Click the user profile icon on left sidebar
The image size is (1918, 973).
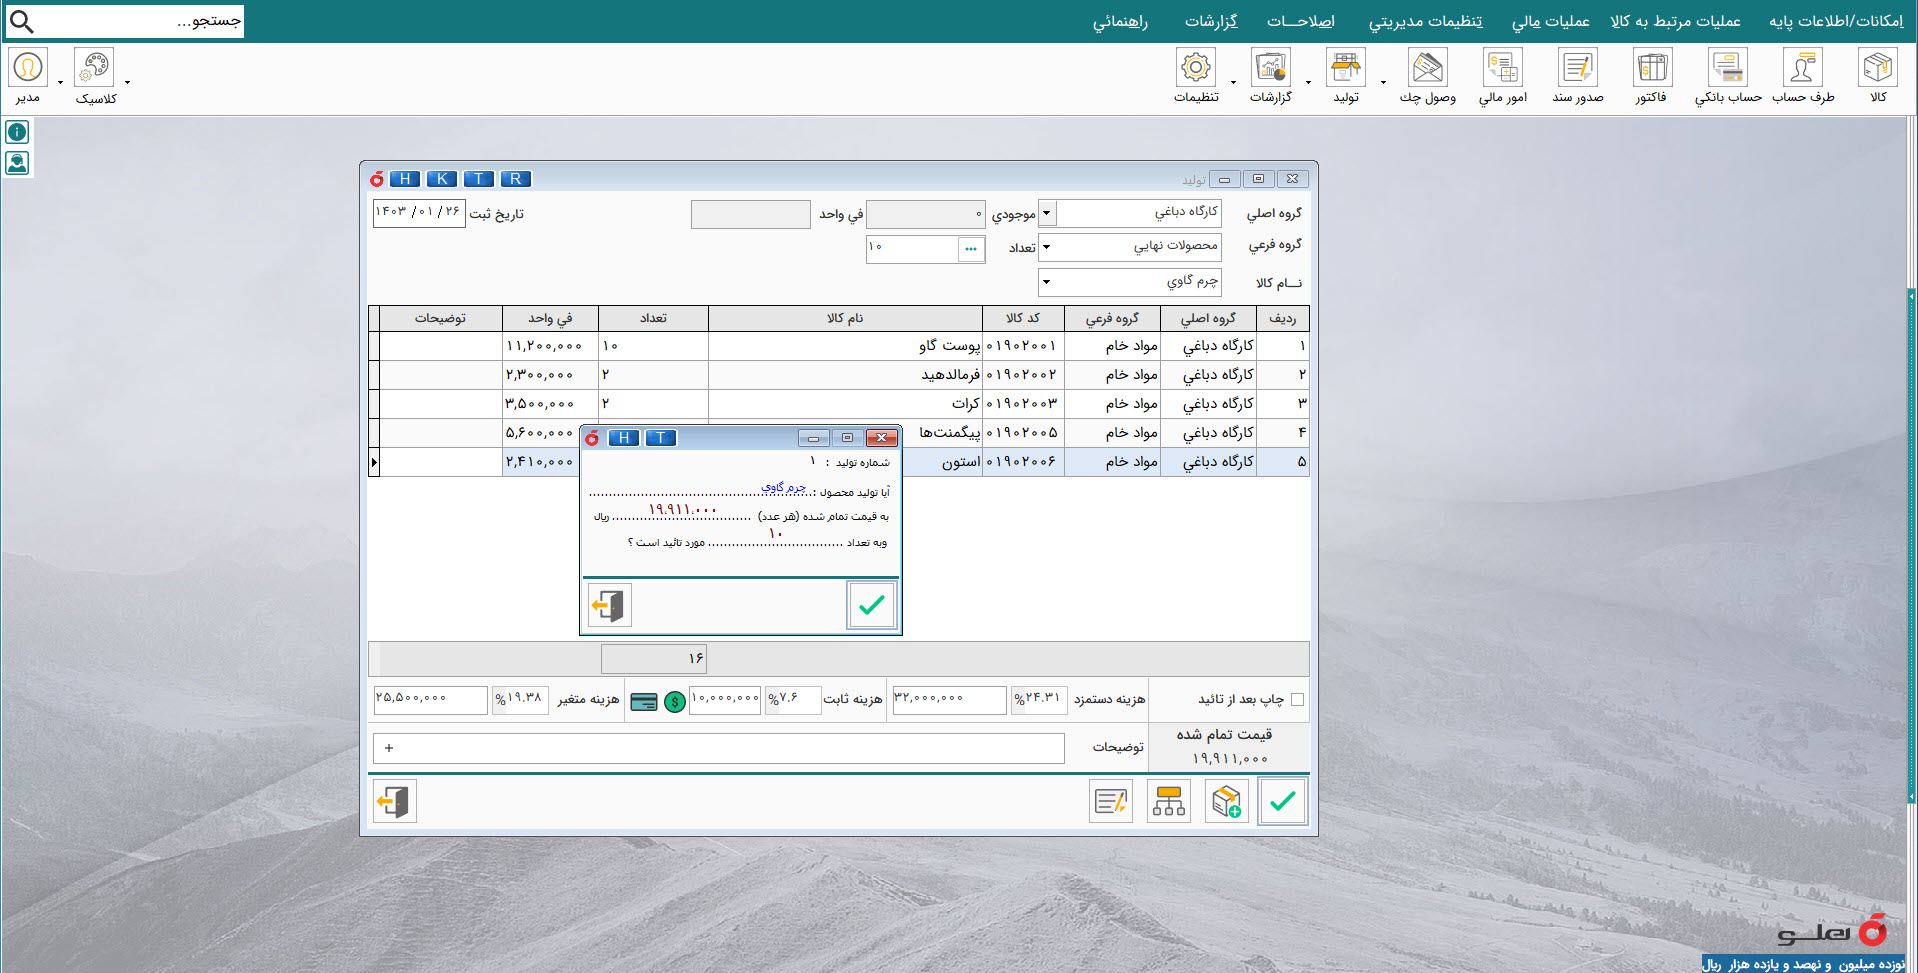[17, 163]
